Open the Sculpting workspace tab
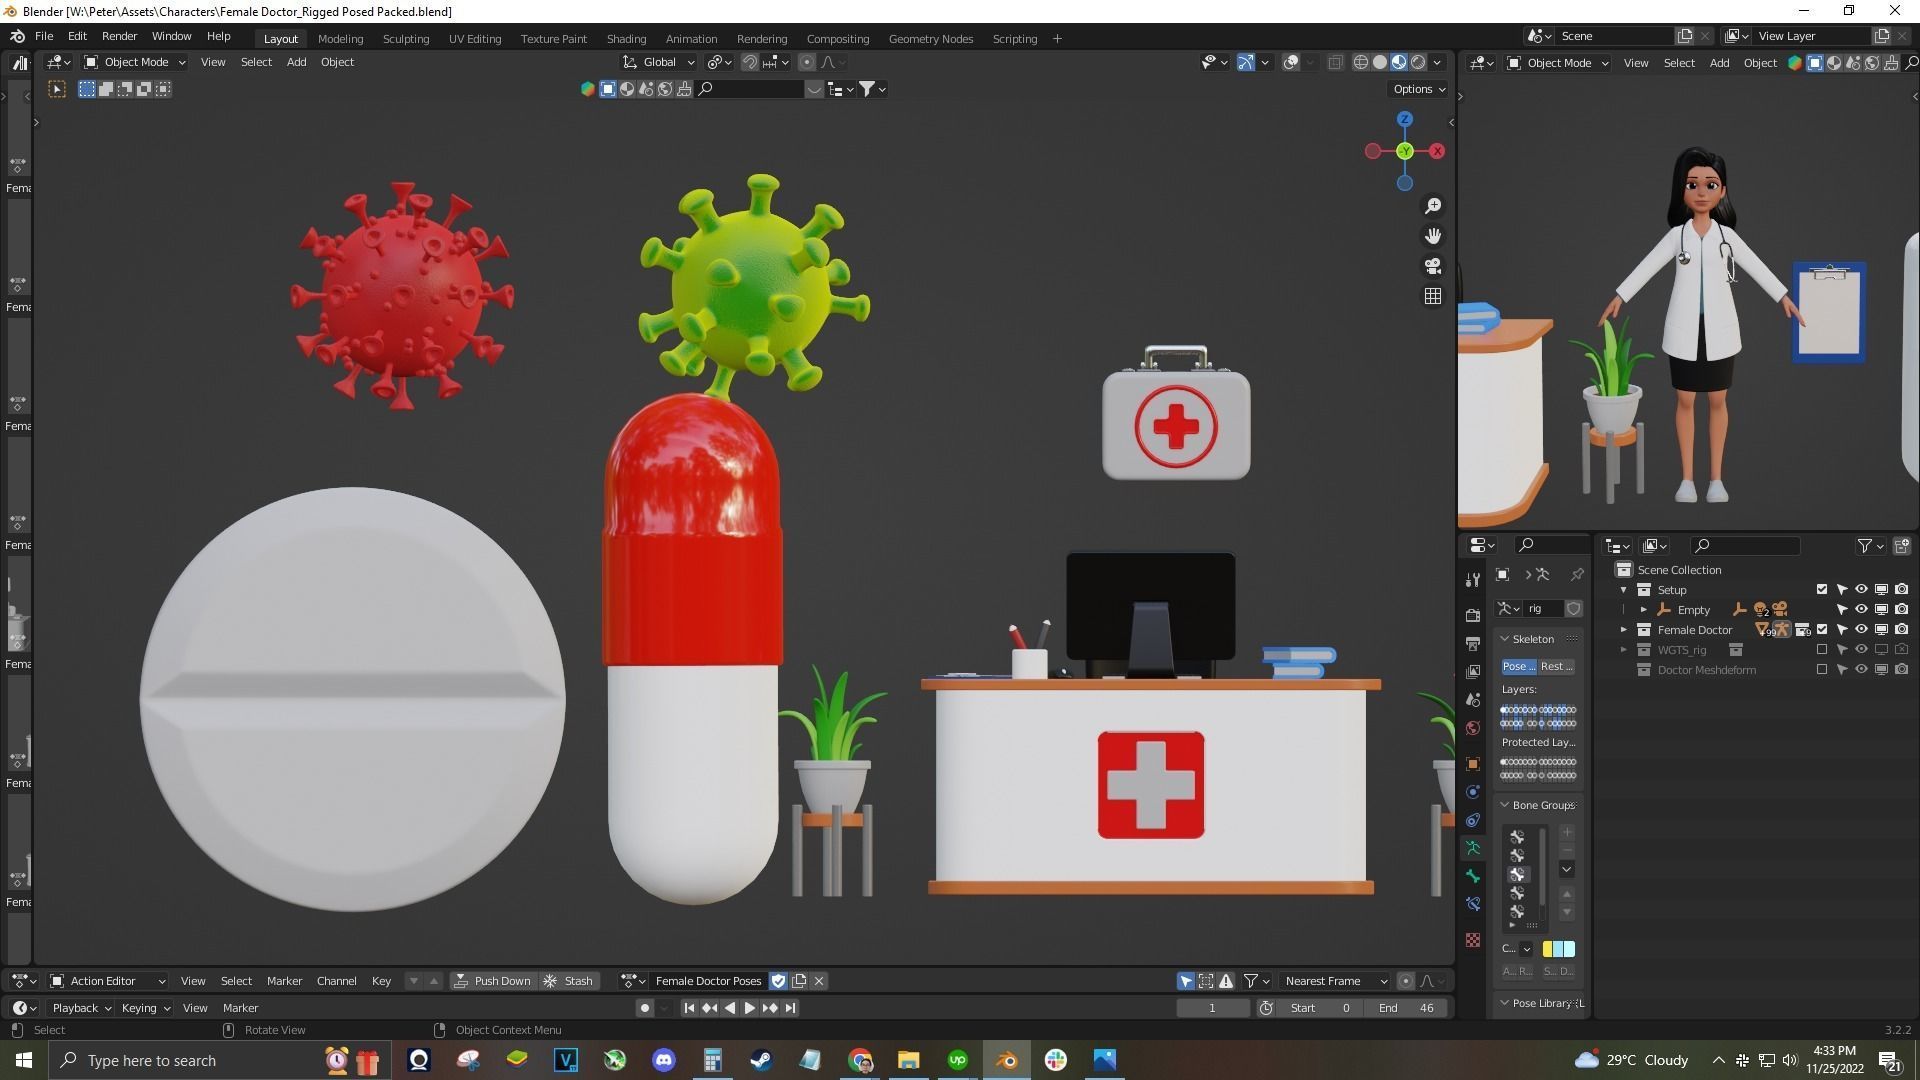Screen dimensions: 1920x1080 point(405,39)
